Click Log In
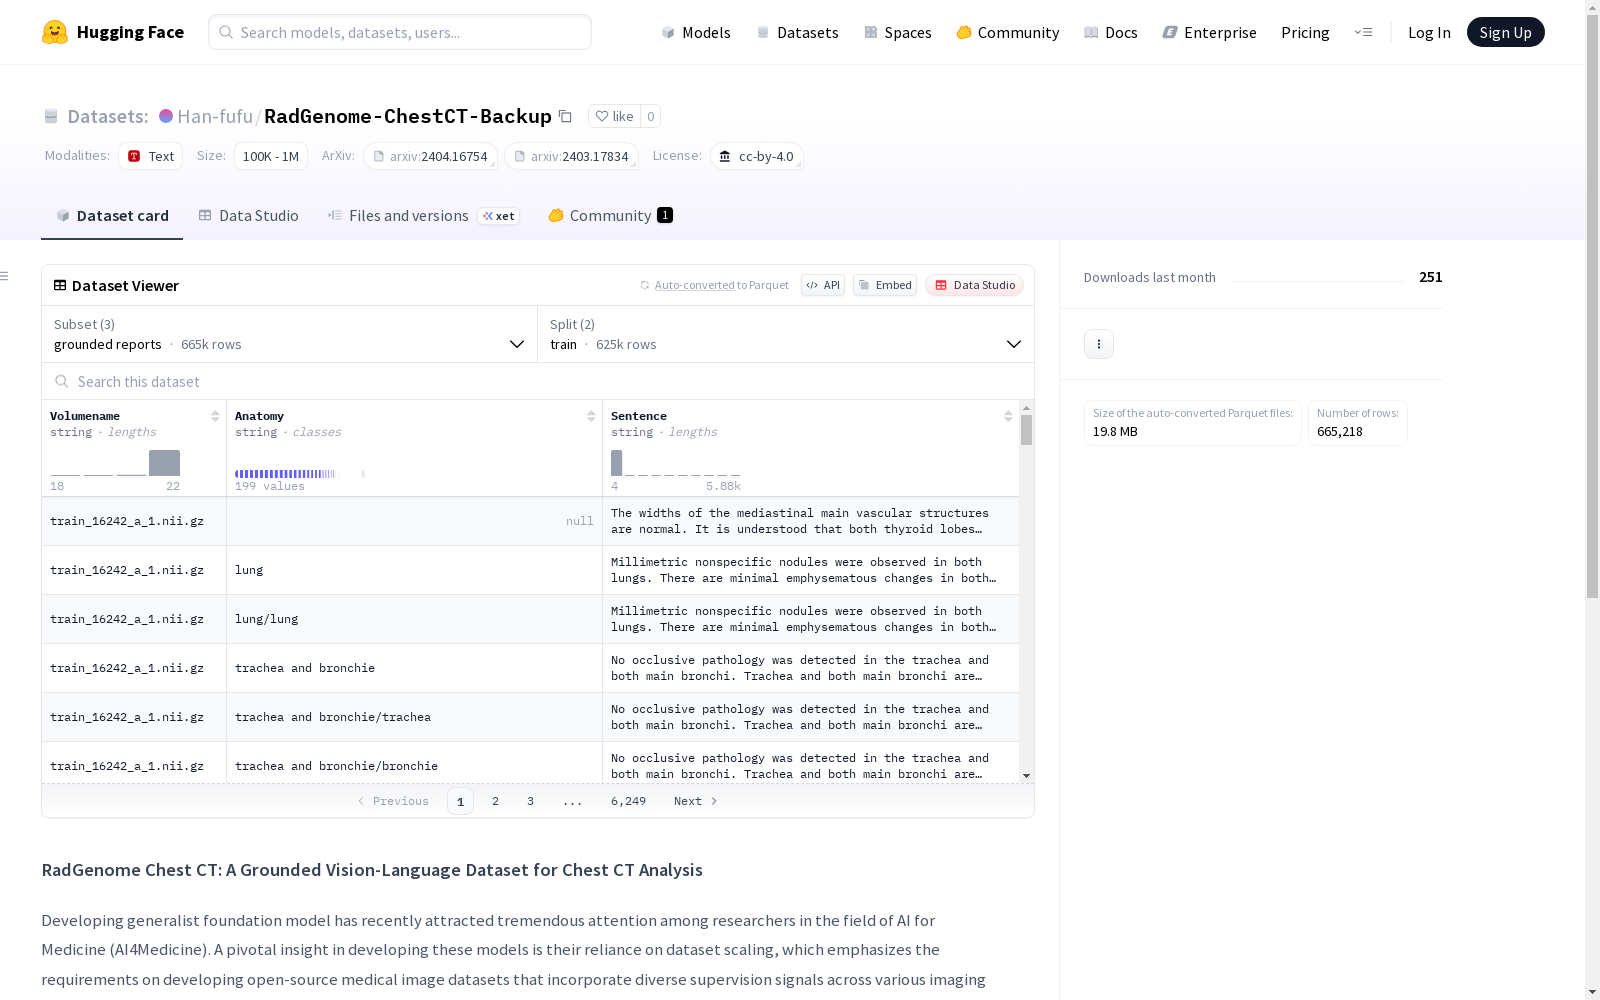The width and height of the screenshot is (1600, 1000). 1429,32
